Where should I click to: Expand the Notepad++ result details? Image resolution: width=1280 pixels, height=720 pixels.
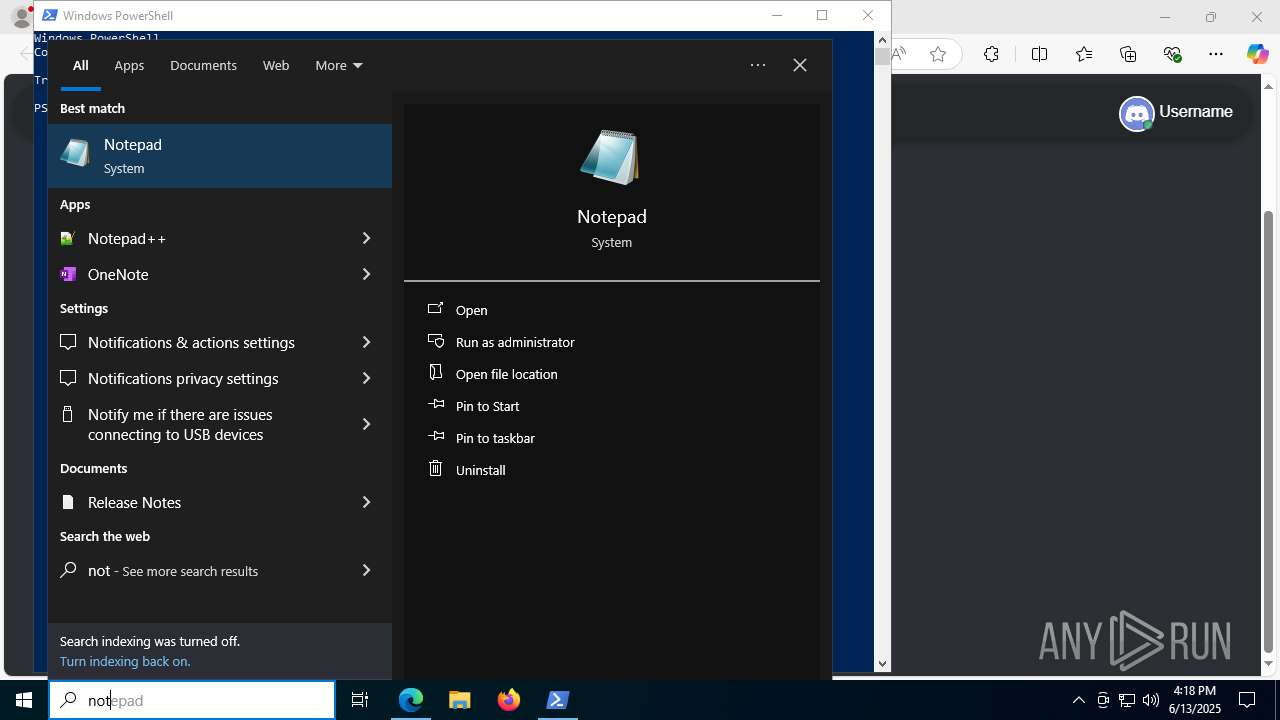(x=366, y=238)
